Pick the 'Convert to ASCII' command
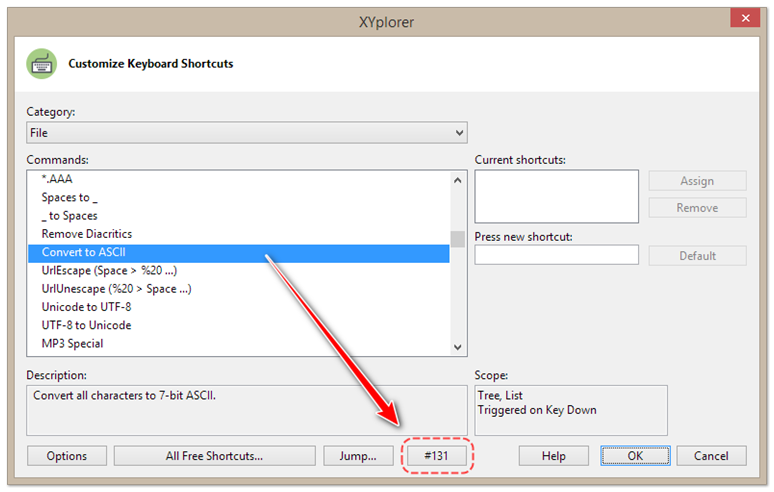This screenshot has width=774, height=492. tap(83, 252)
